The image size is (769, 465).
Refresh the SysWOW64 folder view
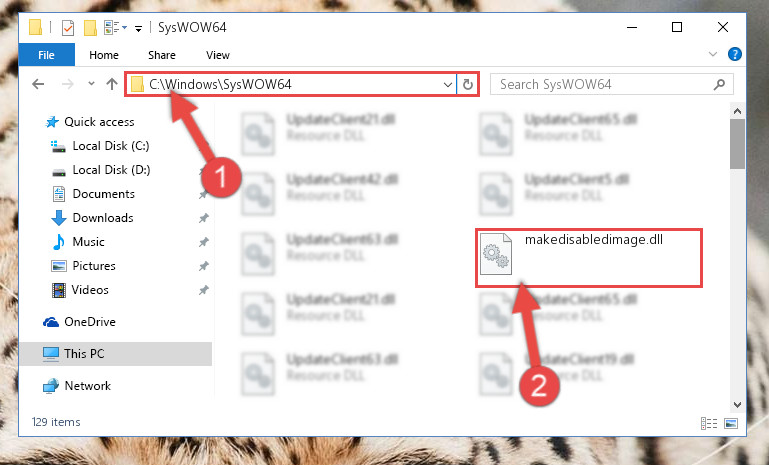(467, 84)
